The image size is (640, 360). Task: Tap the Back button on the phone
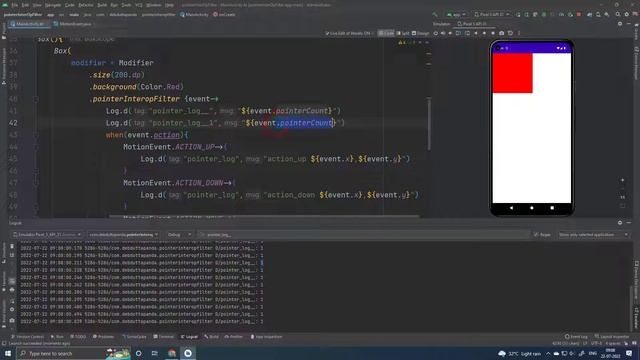point(511,208)
